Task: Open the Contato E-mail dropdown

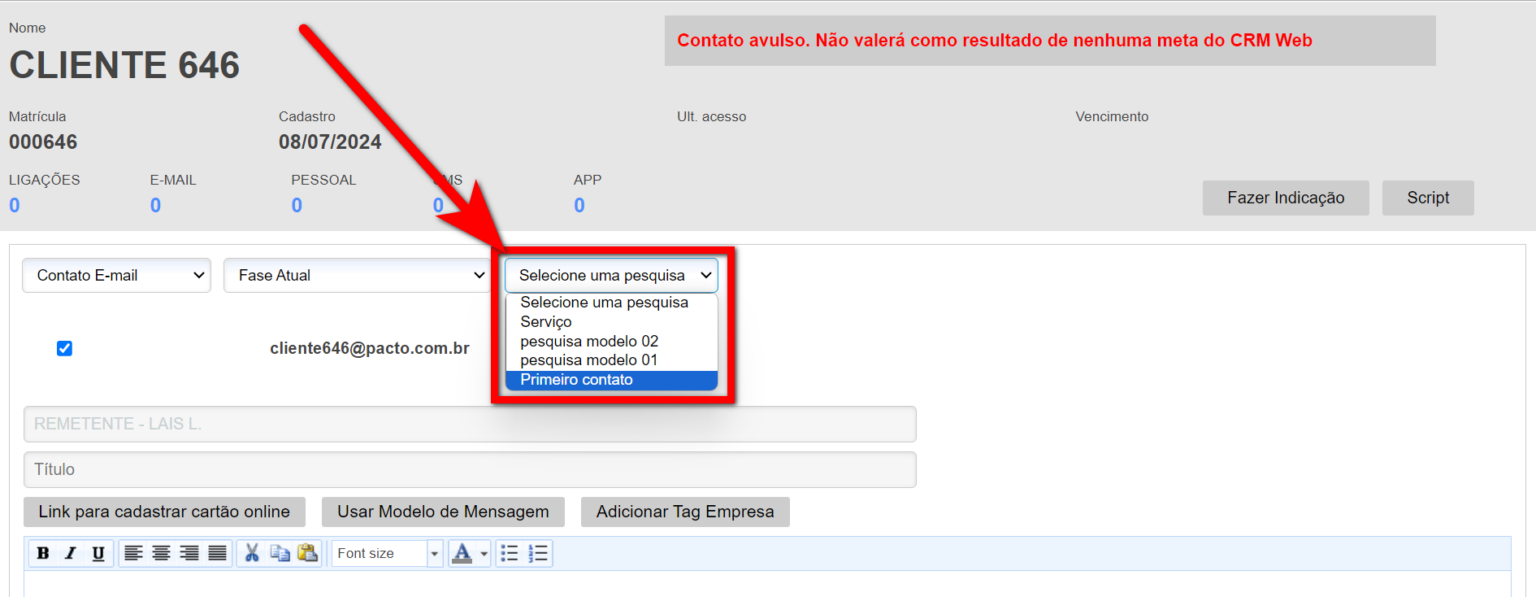Action: pyautogui.click(x=116, y=275)
